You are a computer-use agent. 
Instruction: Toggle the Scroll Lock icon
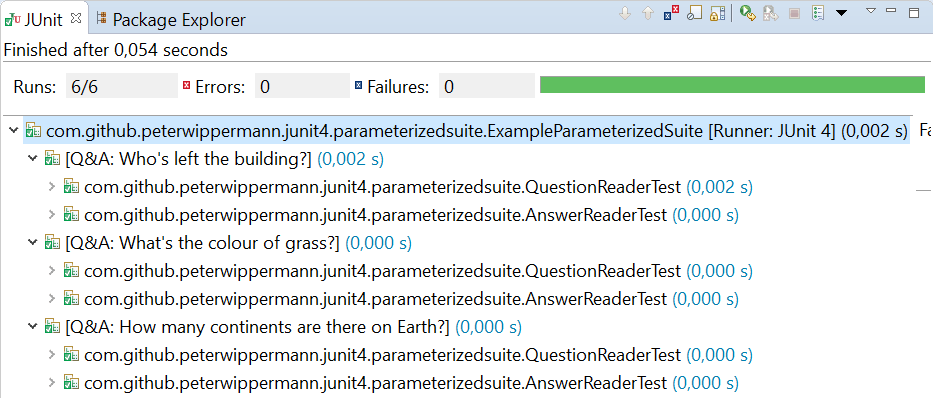(x=718, y=13)
